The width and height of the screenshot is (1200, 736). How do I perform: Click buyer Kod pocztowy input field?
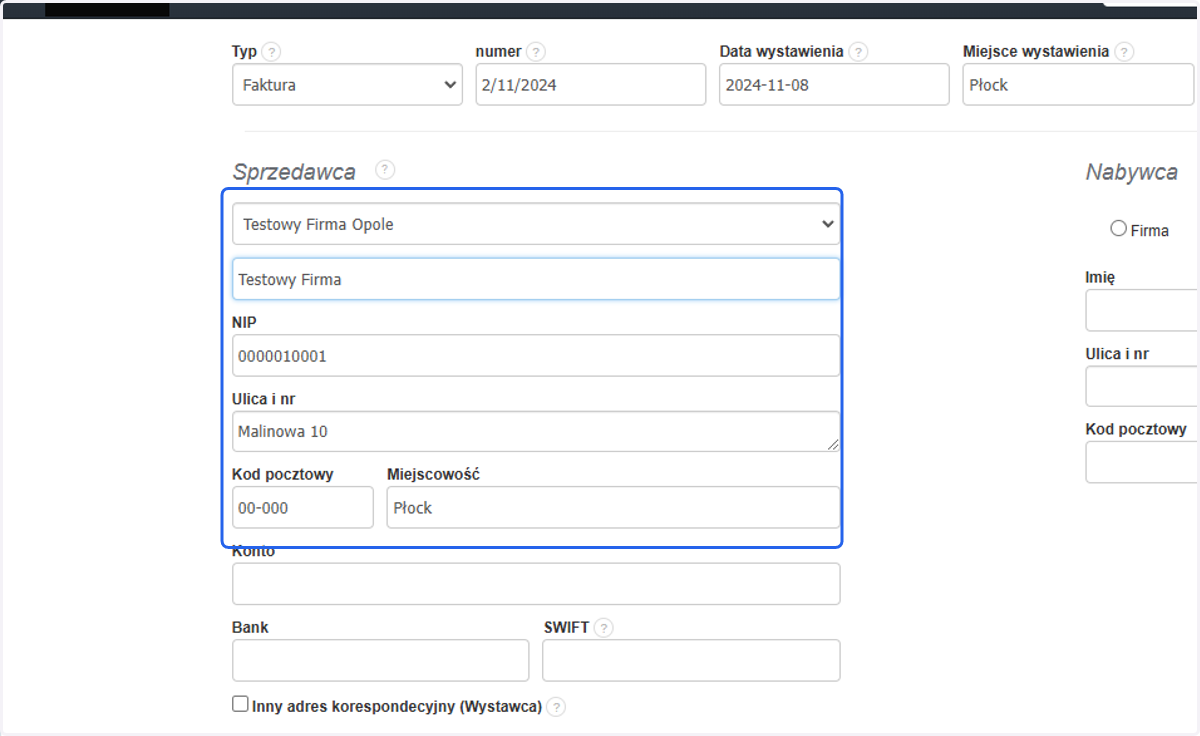click(1142, 462)
